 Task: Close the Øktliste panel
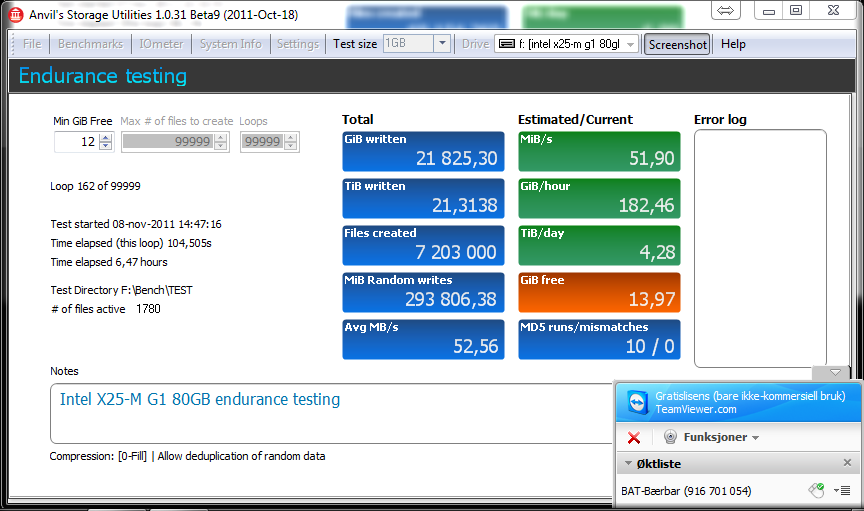(847, 463)
